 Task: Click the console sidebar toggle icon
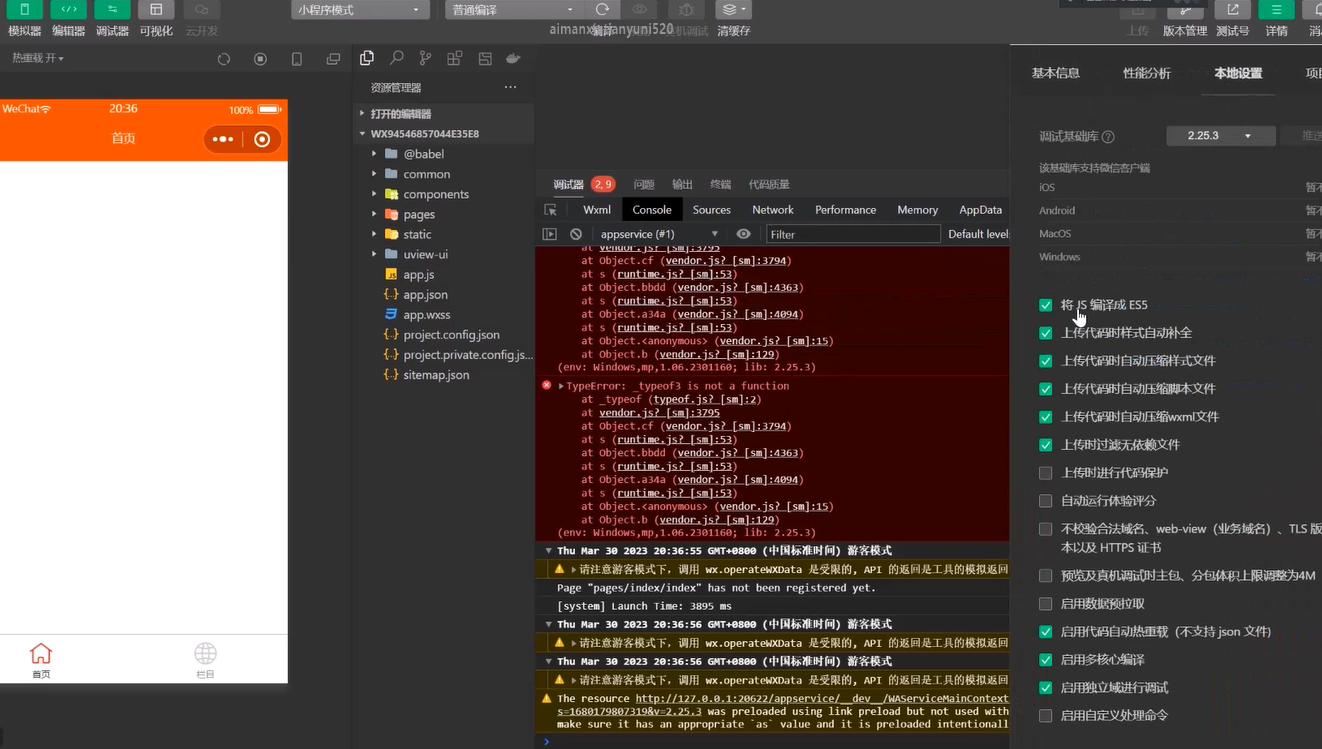click(549, 234)
